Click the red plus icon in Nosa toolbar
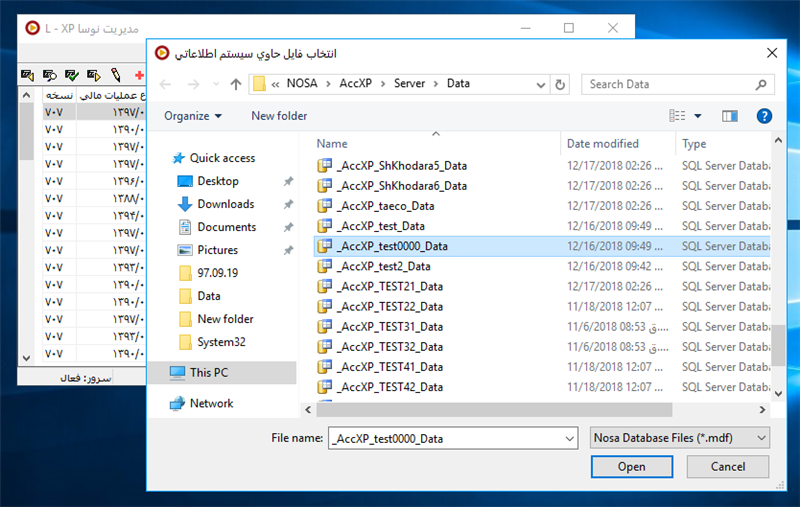800x507 pixels. pos(139,75)
